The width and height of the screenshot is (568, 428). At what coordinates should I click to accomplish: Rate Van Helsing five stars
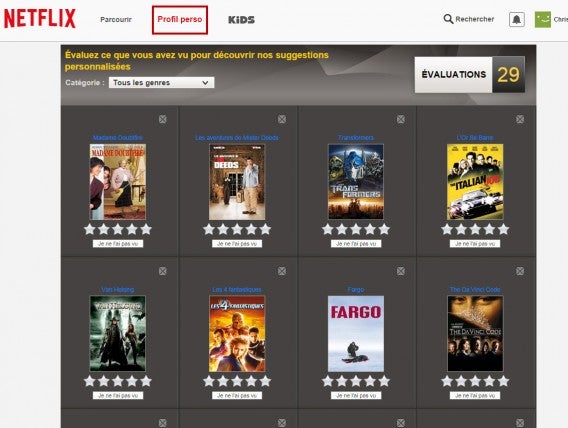pos(146,381)
